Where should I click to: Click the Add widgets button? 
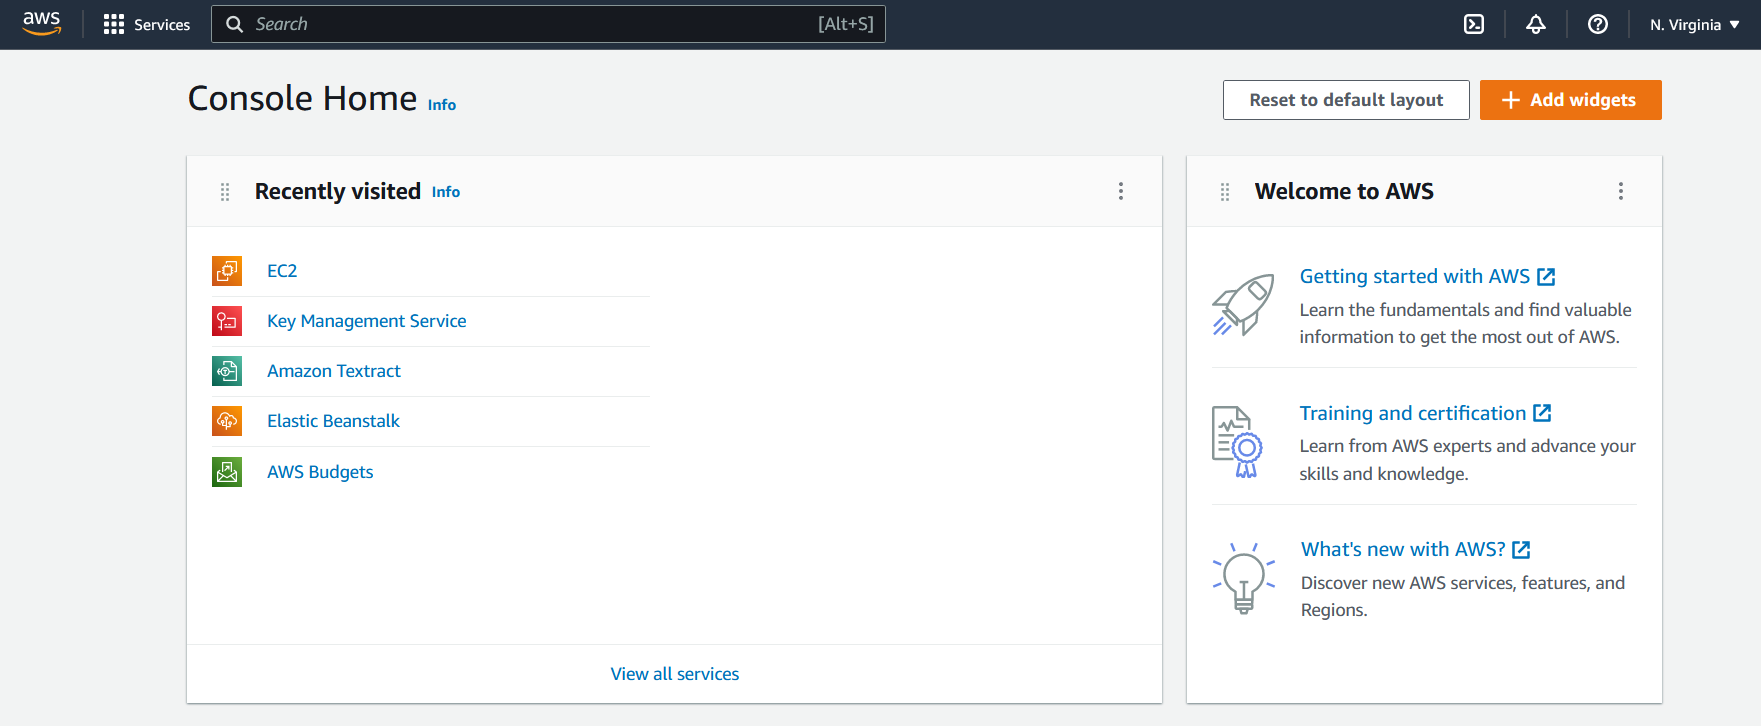coord(1570,100)
